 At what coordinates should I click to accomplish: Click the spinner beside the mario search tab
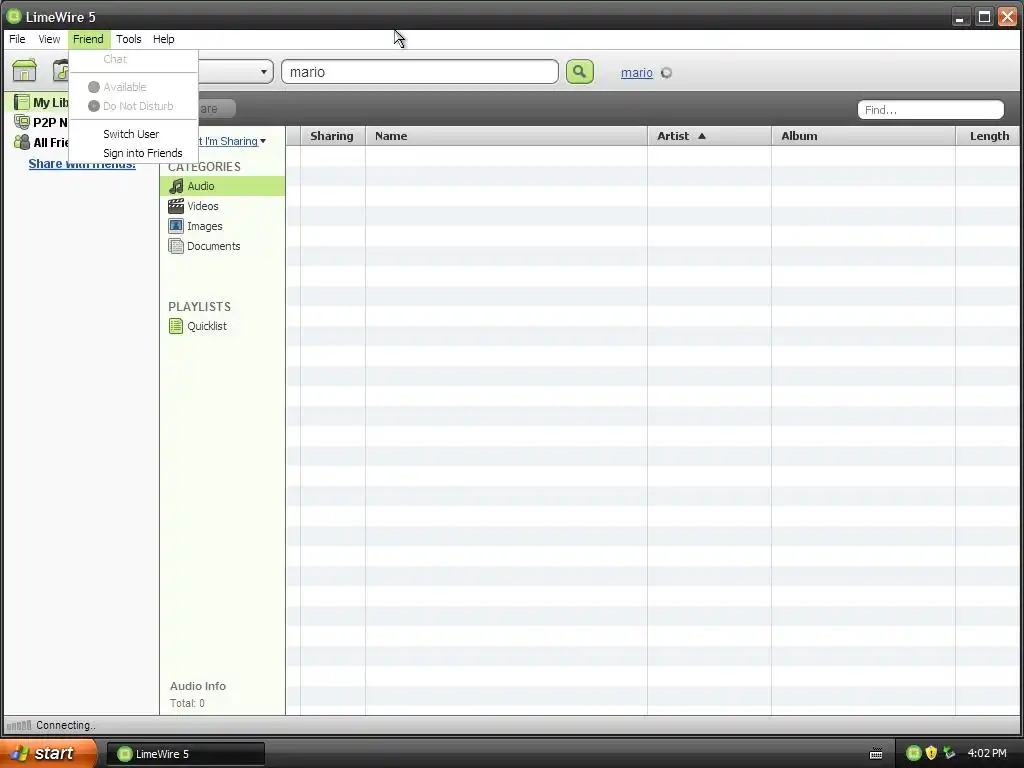point(666,72)
